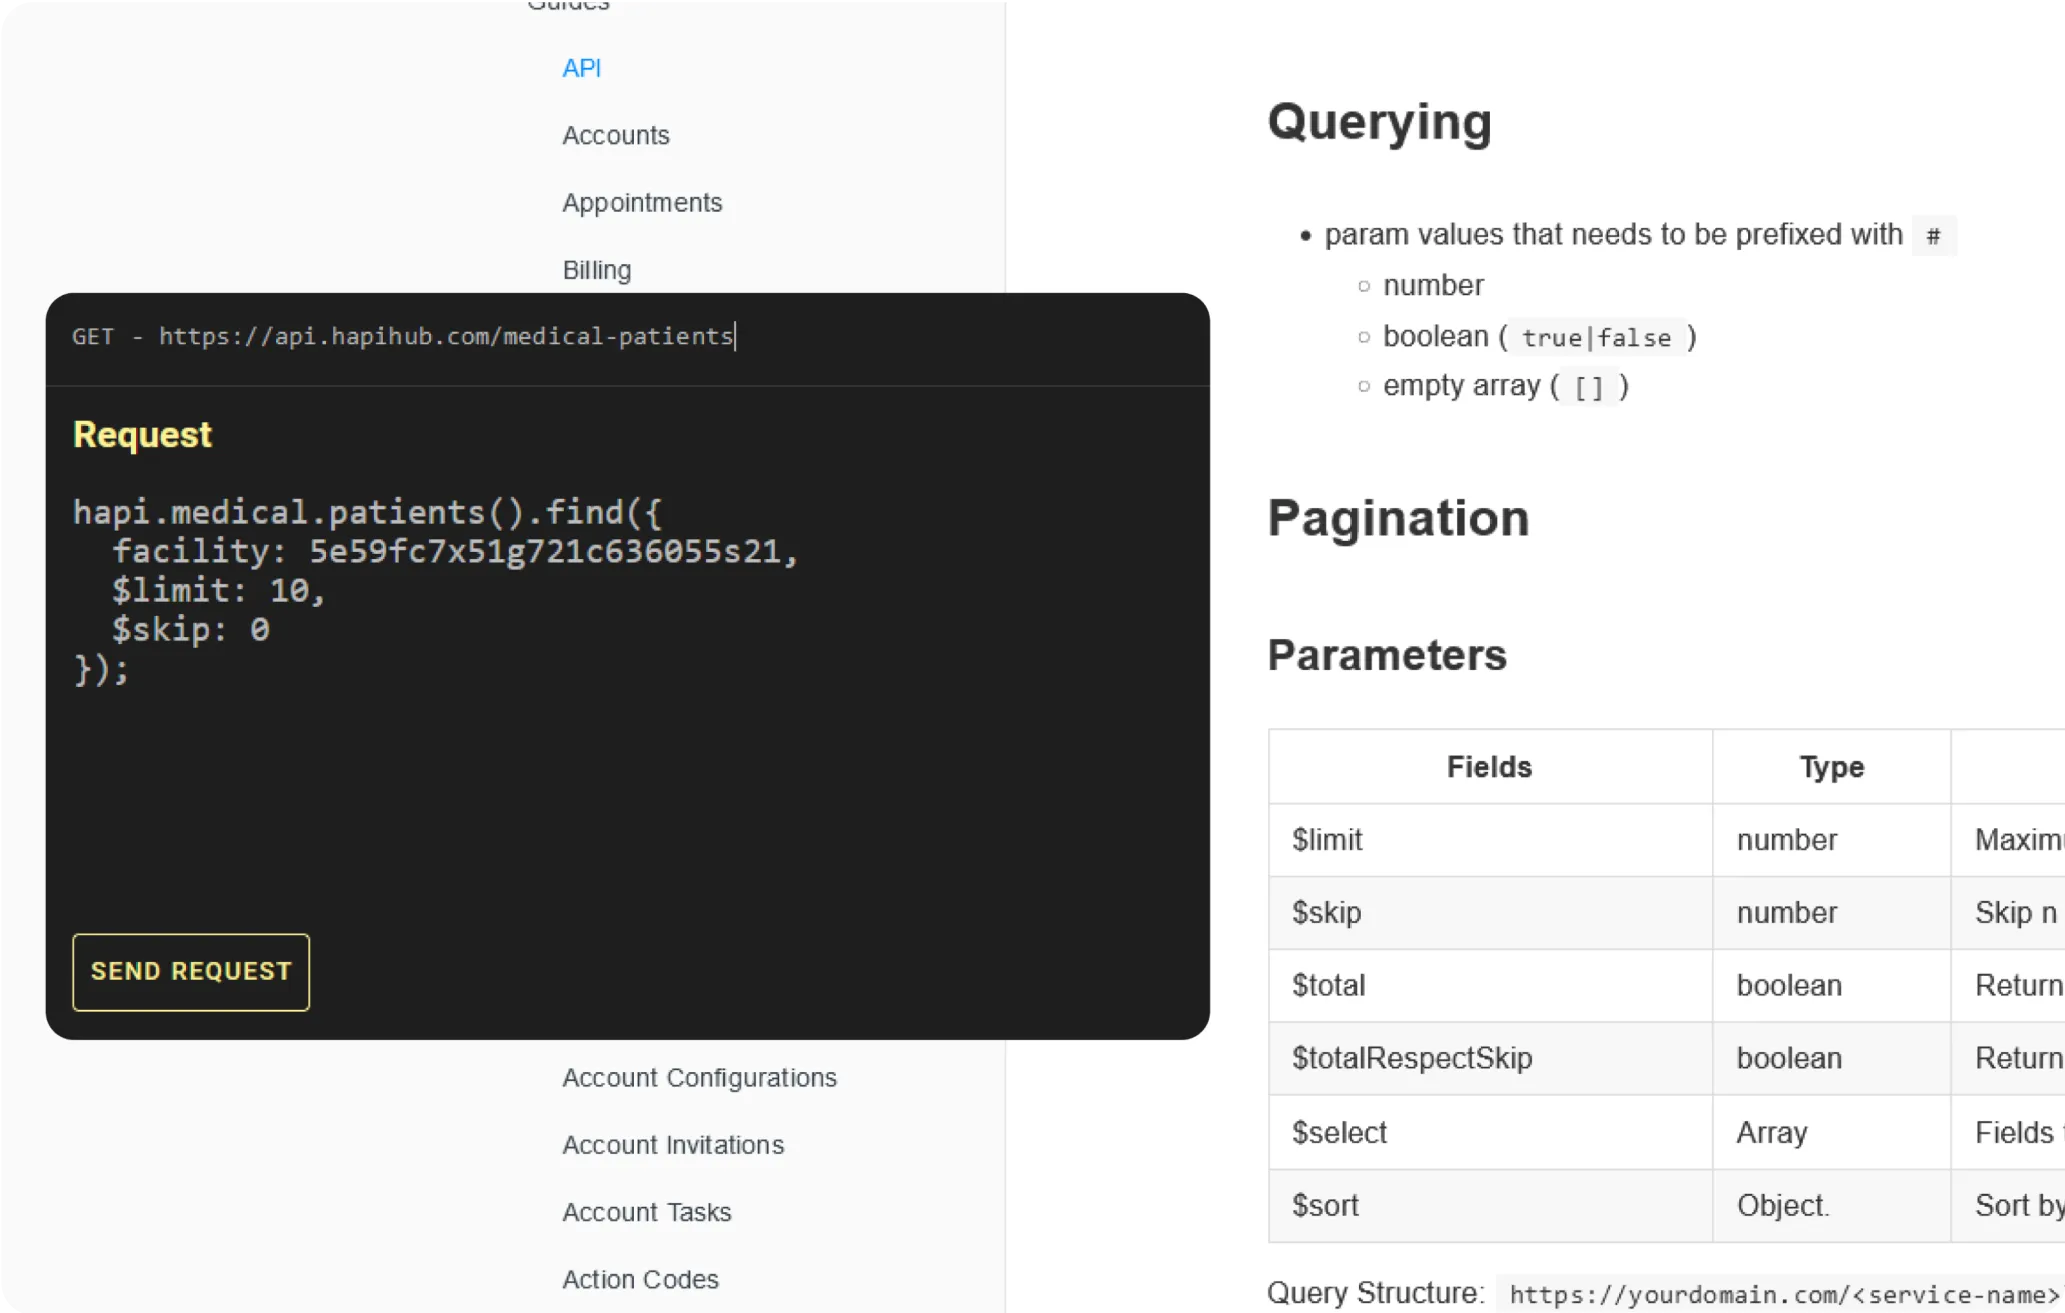Open the Billing sidebar entry

click(596, 270)
